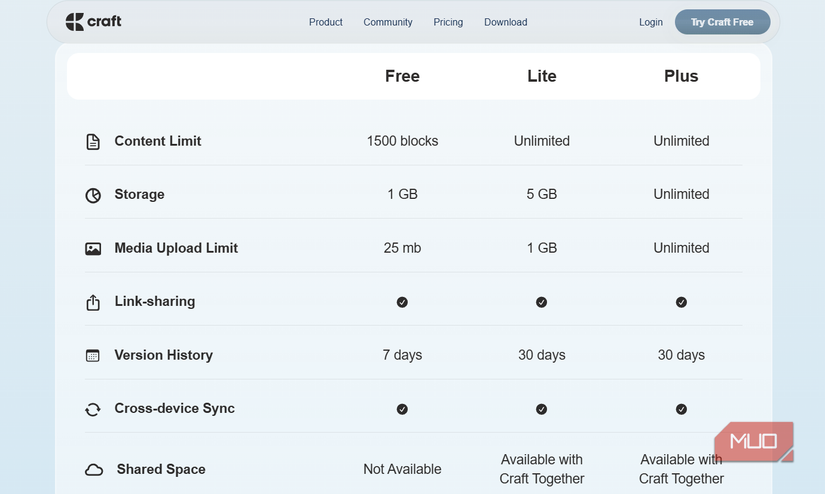Click the Storage row label
This screenshot has height=494, width=825.
[139, 194]
